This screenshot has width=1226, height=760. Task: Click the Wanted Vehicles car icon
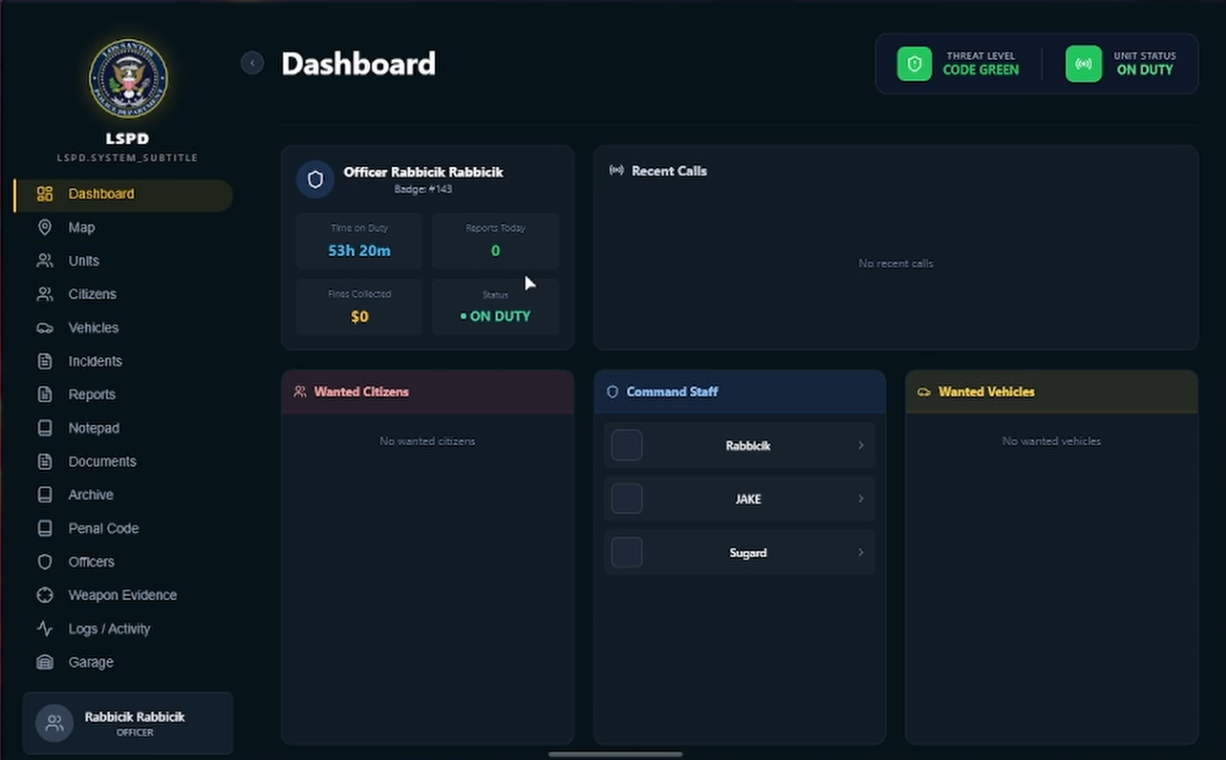click(924, 392)
